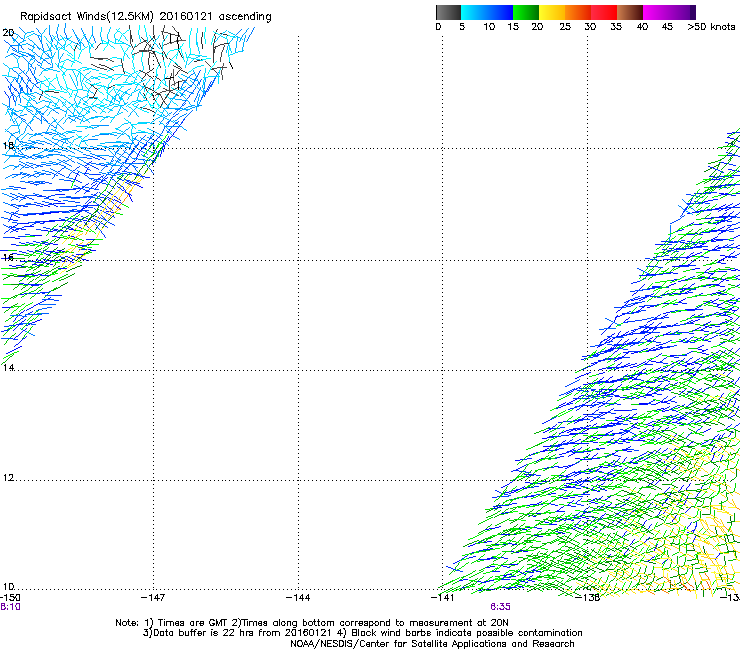Click the red 30-35 knots legend segment
Viewport: 740px width, 650px height.
[604, 12]
